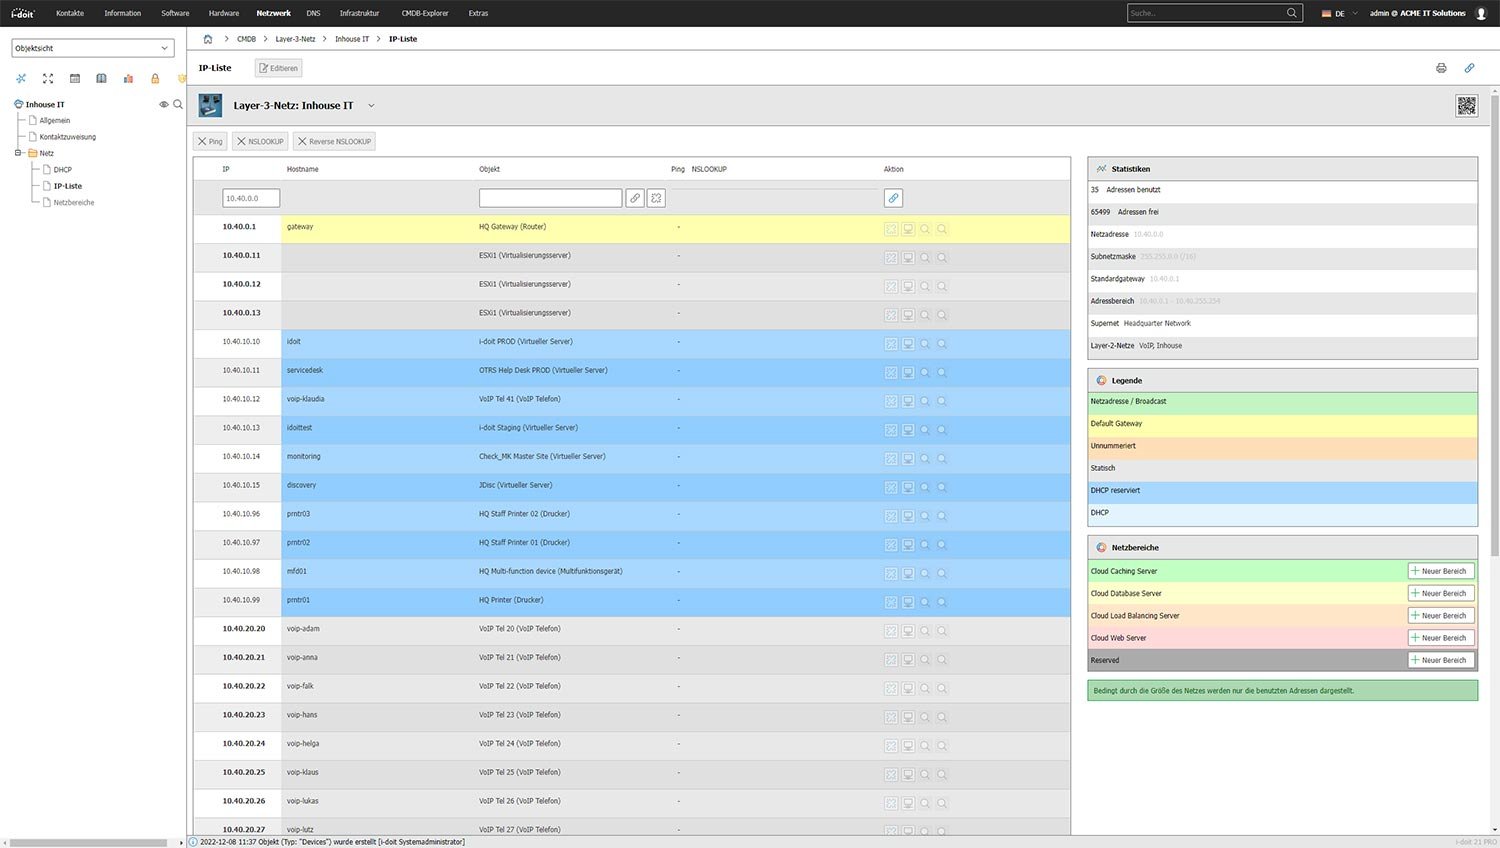Click the Ping button
This screenshot has height=848, width=1500.
click(210, 141)
